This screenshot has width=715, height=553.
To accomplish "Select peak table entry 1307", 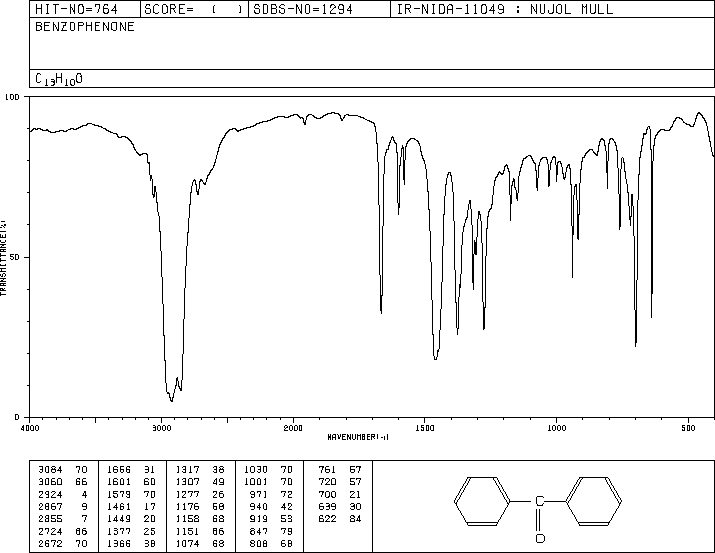I will click(x=187, y=482).
